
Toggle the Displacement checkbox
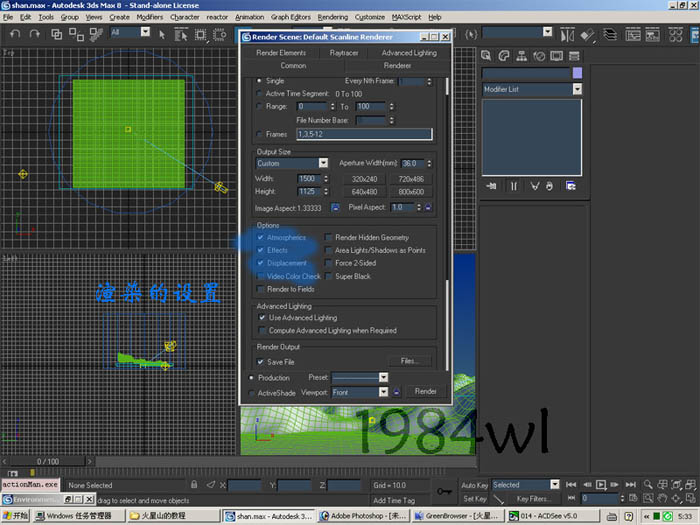[x=260, y=263]
